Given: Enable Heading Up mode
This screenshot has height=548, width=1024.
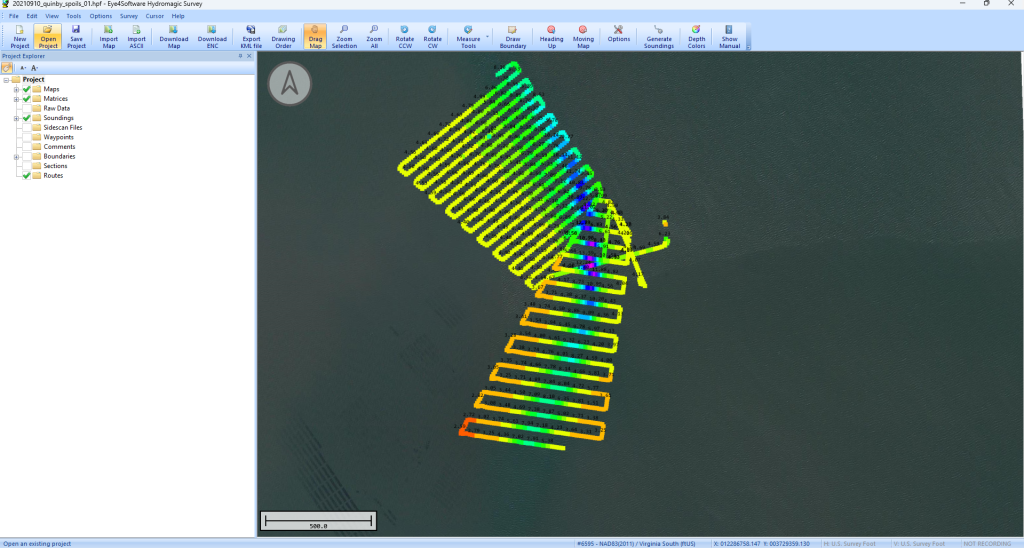Looking at the screenshot, I should [551, 37].
